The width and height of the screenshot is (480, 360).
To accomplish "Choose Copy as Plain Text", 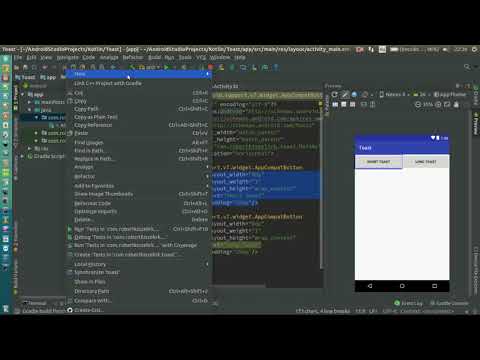I will (138, 117).
